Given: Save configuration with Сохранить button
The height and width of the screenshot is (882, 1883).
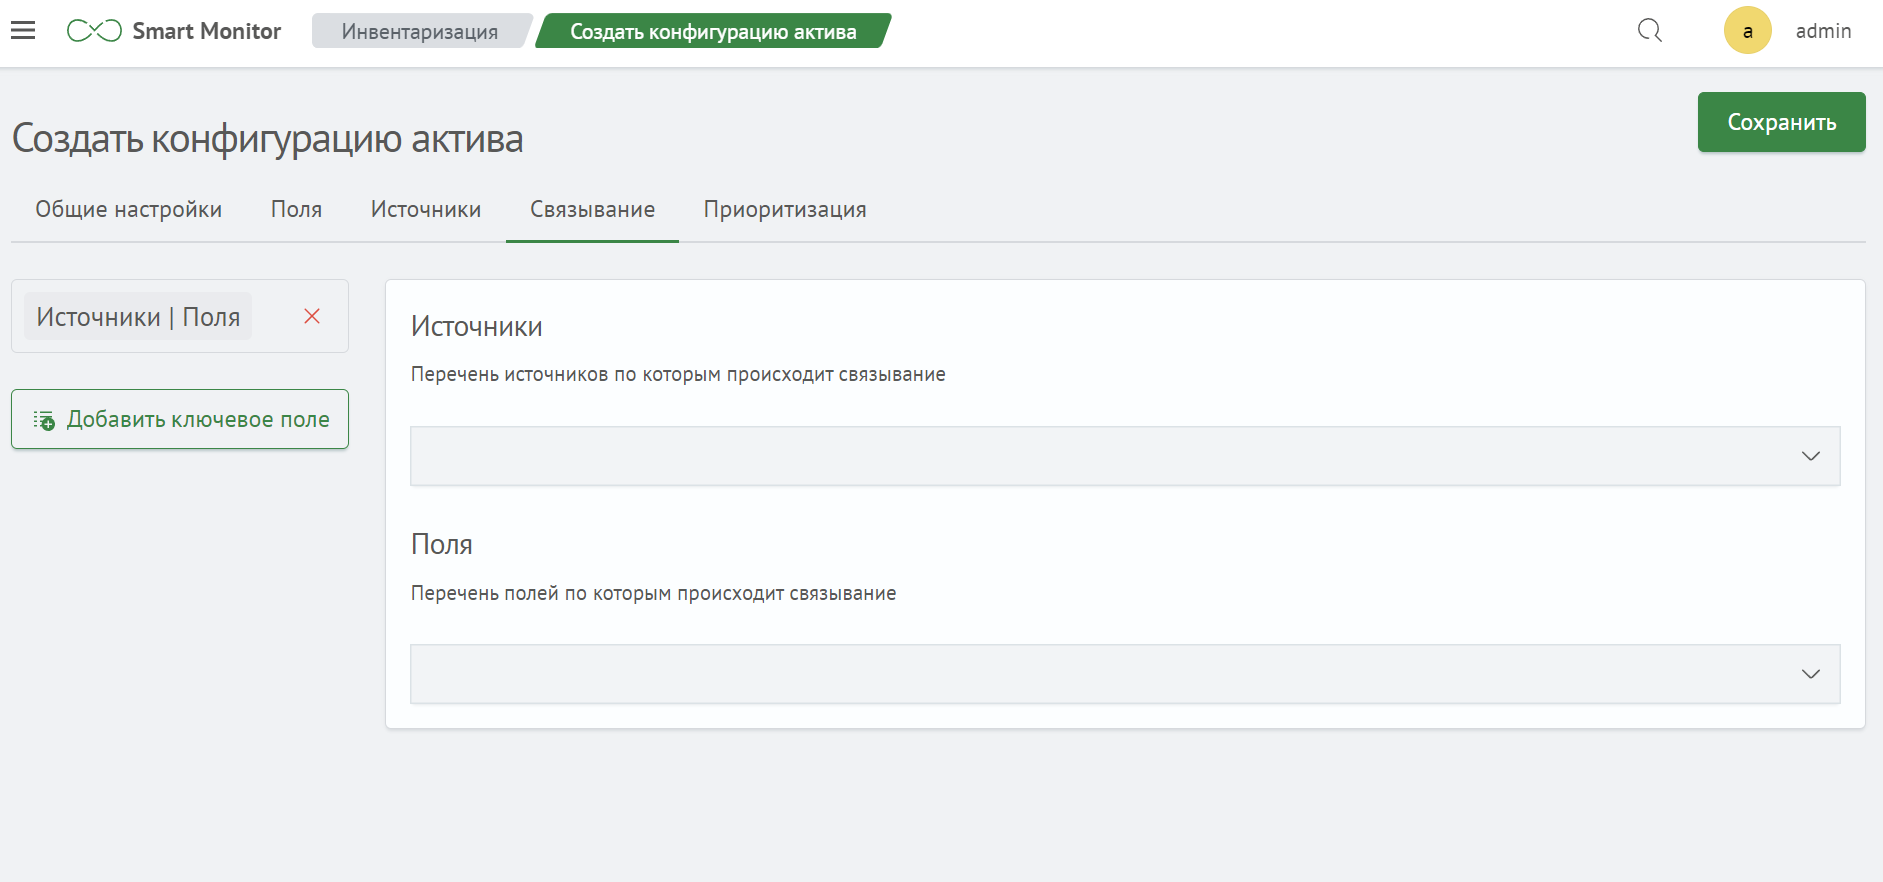Looking at the screenshot, I should (x=1781, y=122).
